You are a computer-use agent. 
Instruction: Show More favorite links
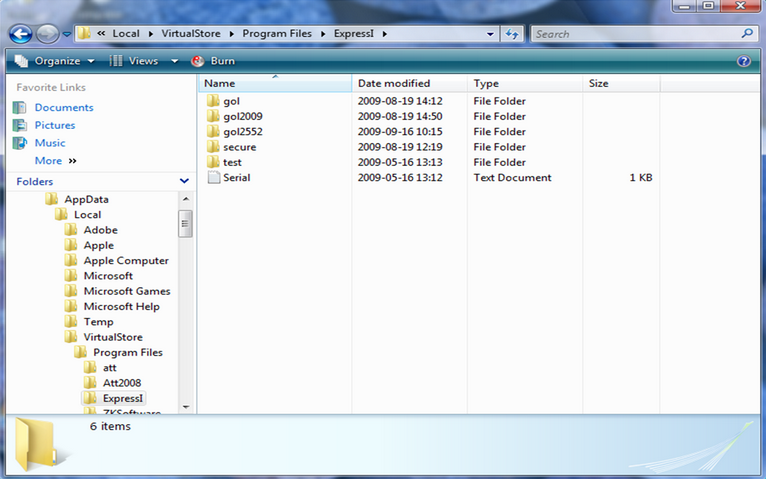(x=55, y=161)
